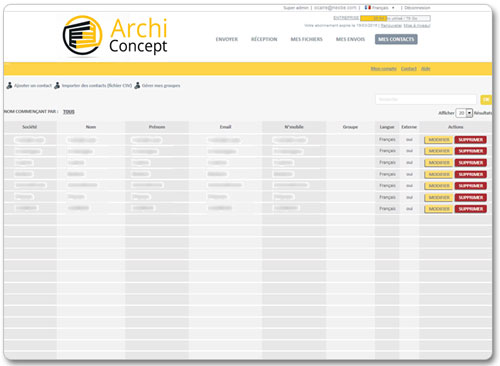This screenshot has height=366, width=500.
Task: Click the Déconnexion link
Action: coord(417,7)
